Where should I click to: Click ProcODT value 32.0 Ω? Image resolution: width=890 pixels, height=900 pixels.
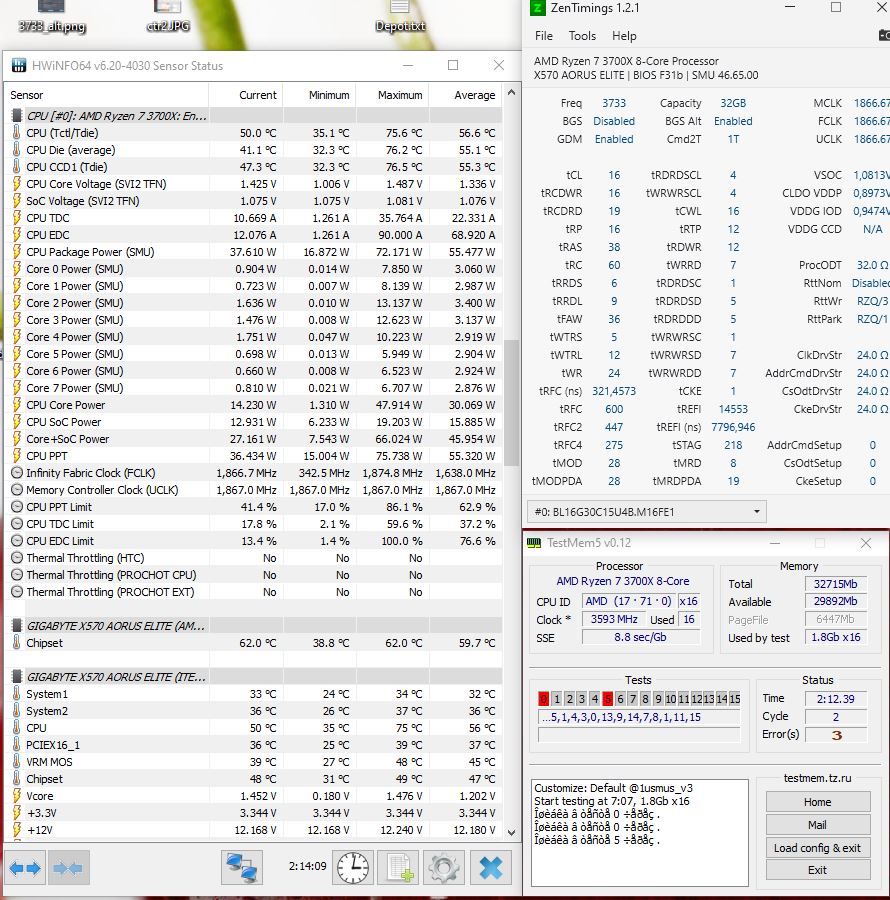(872, 265)
